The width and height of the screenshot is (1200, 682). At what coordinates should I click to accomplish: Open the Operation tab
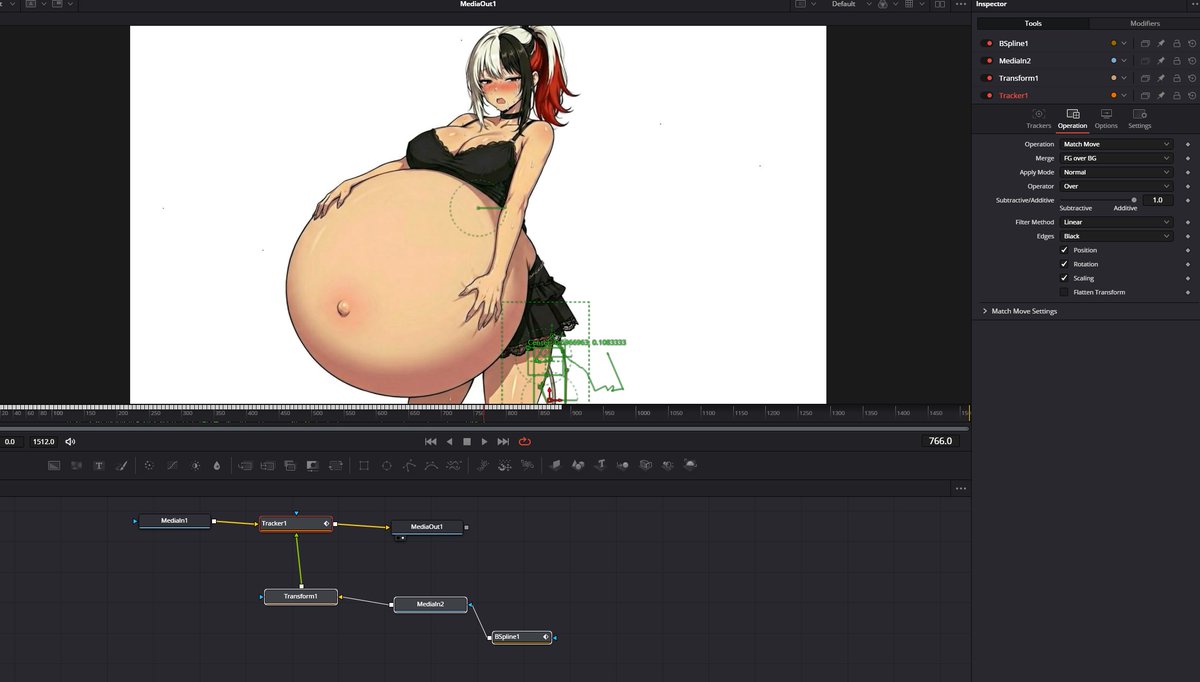[1072, 119]
